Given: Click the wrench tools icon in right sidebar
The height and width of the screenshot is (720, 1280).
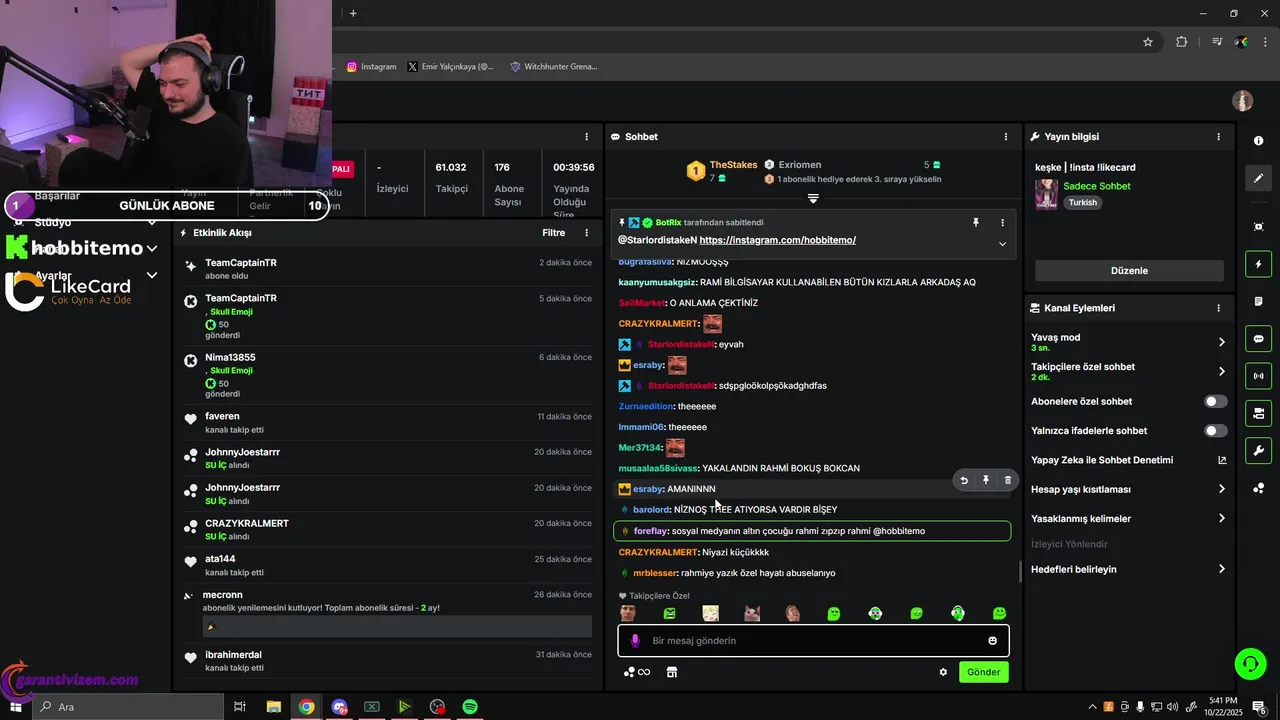Looking at the screenshot, I should click(1258, 450).
